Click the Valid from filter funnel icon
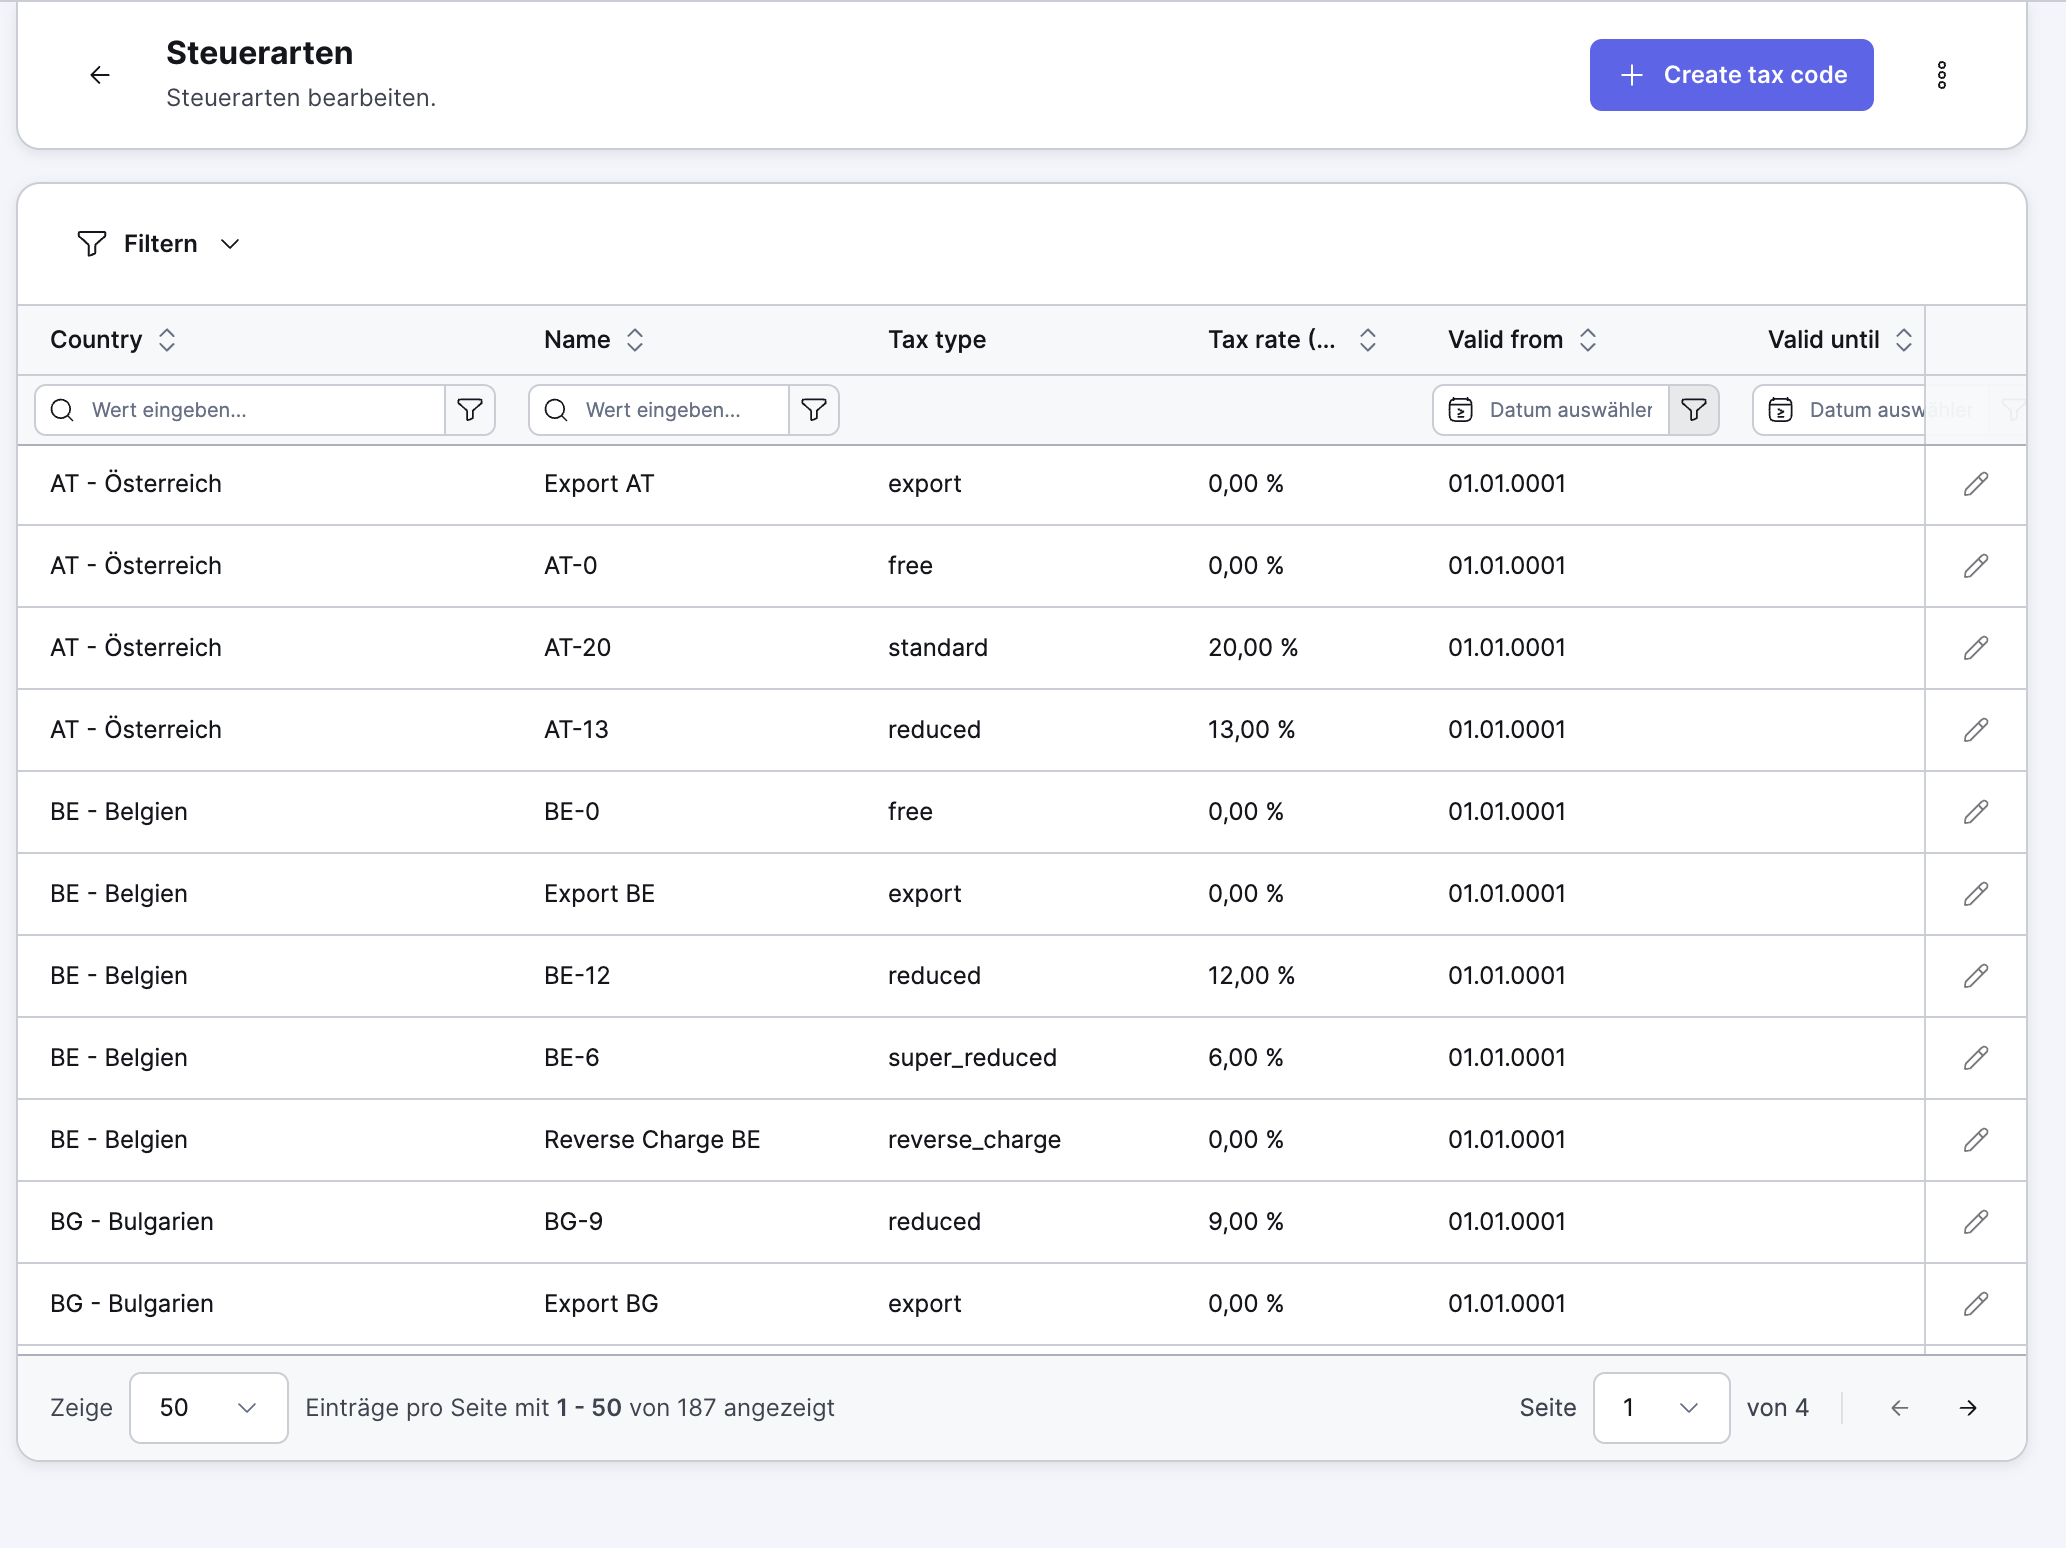Image resolution: width=2066 pixels, height=1548 pixels. pos(1694,410)
